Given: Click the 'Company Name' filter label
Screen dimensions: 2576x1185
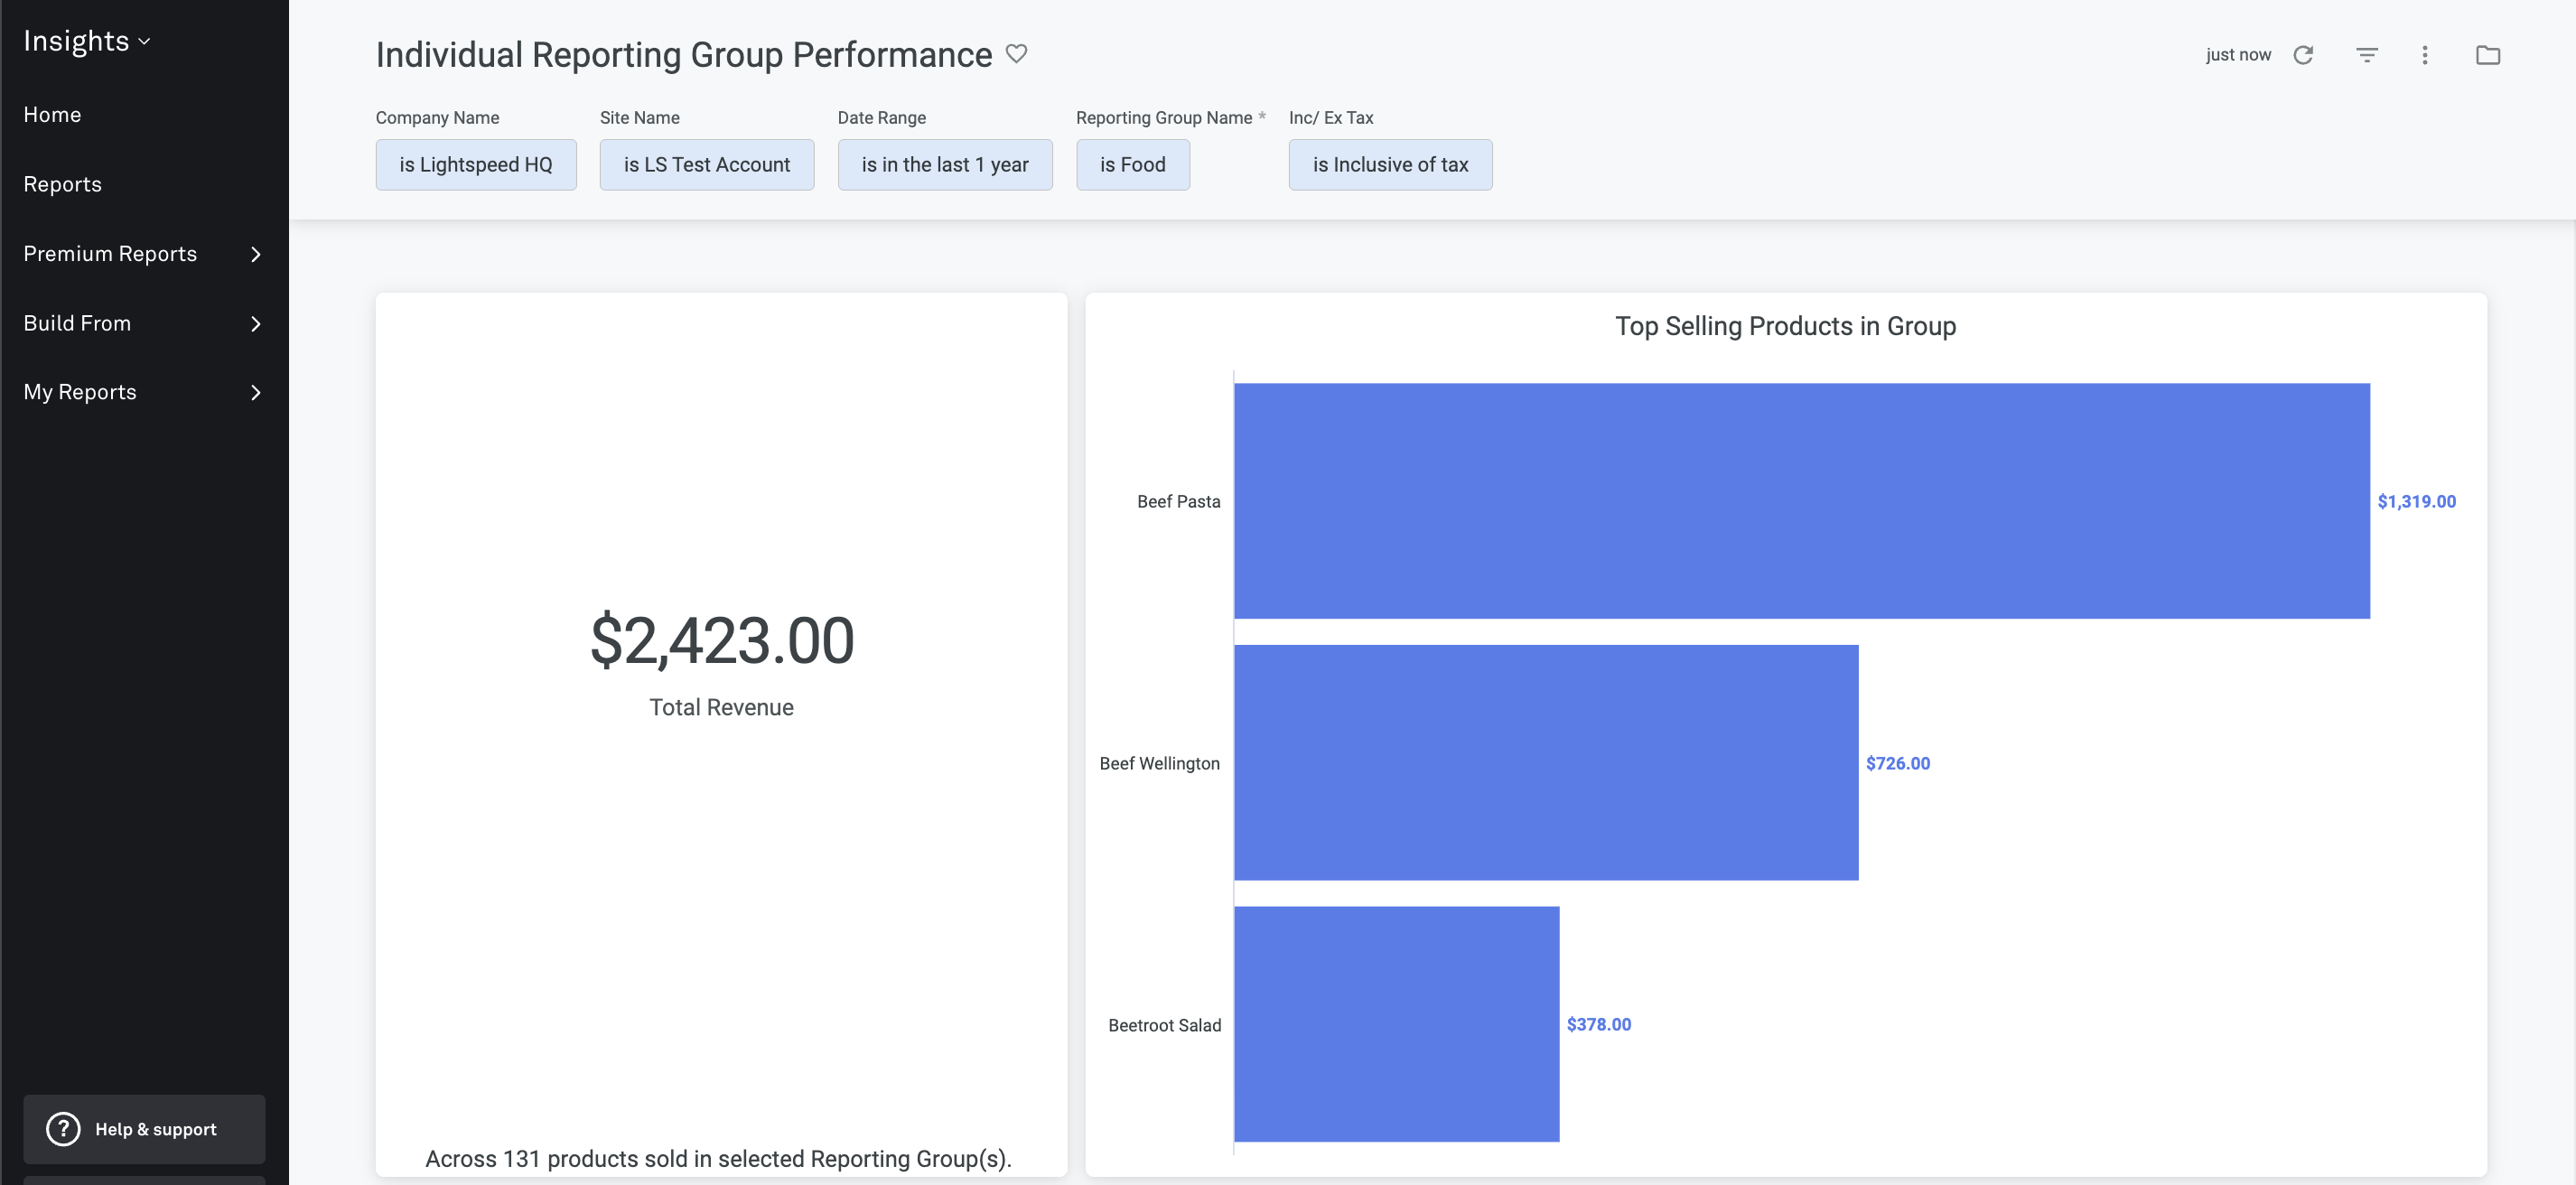Looking at the screenshot, I should pyautogui.click(x=437, y=117).
